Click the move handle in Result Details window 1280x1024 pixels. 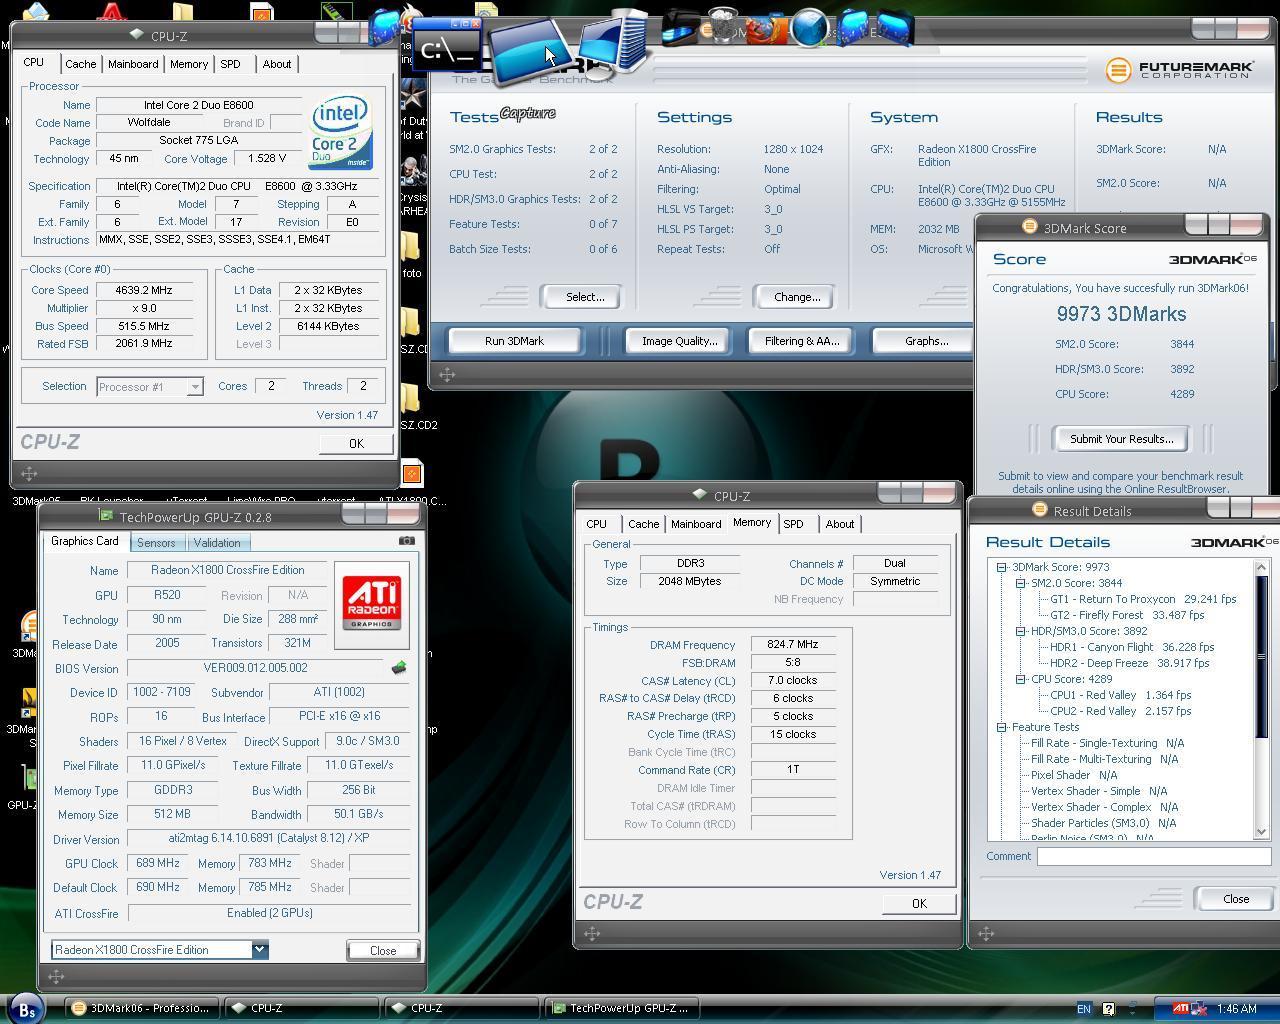[x=986, y=933]
